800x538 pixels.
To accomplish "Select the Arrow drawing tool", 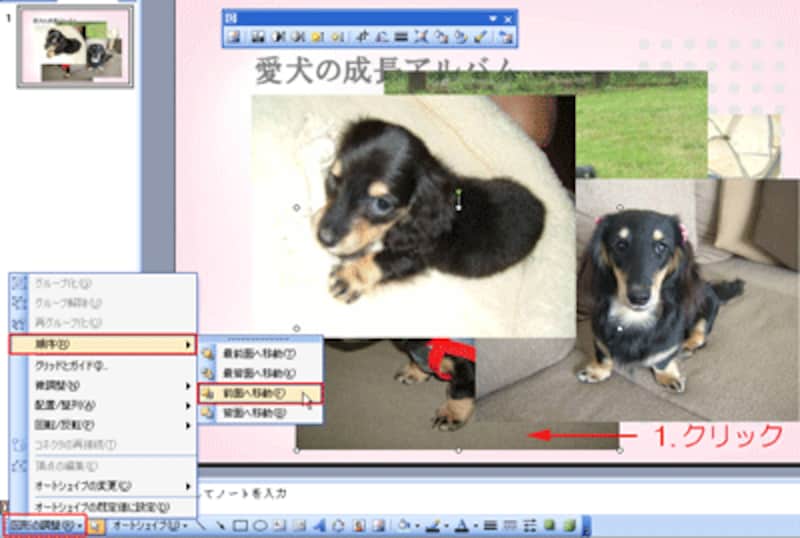I will [222, 525].
